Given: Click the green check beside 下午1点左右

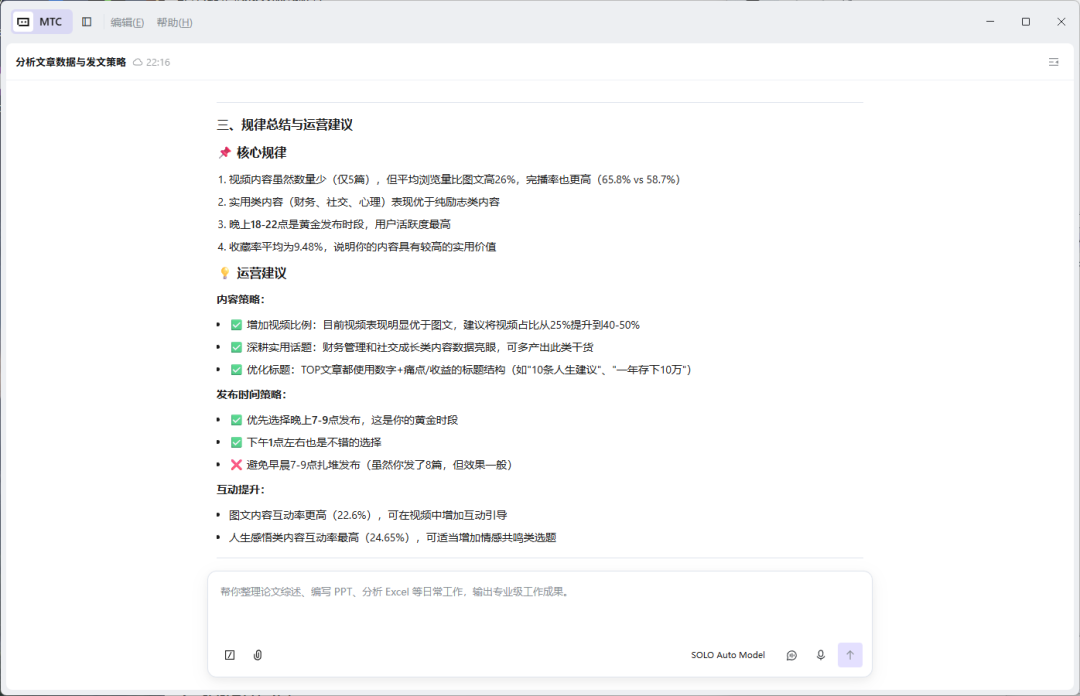Looking at the screenshot, I should [236, 442].
